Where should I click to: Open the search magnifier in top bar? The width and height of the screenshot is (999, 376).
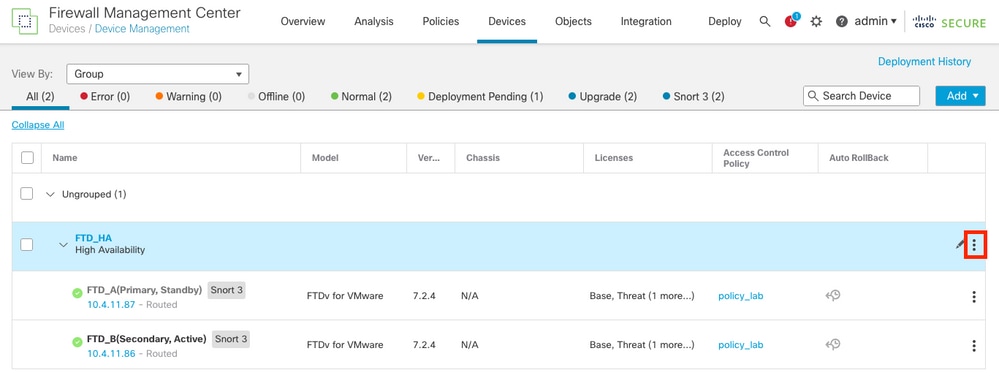click(x=765, y=22)
